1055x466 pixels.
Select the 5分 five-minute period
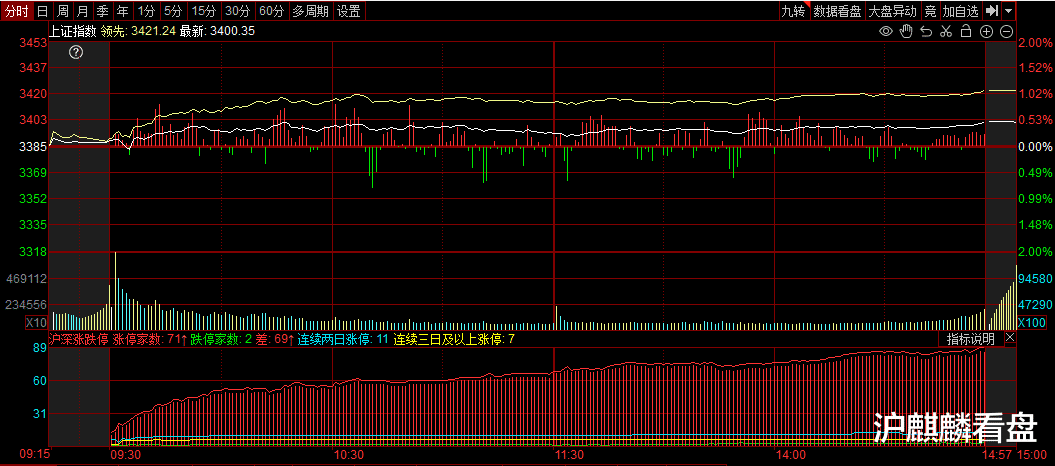pyautogui.click(x=173, y=11)
